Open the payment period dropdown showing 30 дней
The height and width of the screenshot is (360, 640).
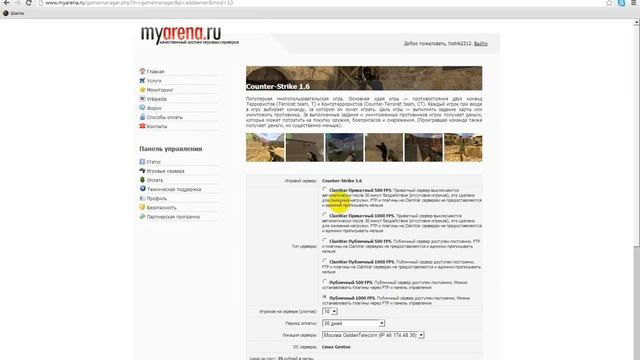click(x=353, y=323)
